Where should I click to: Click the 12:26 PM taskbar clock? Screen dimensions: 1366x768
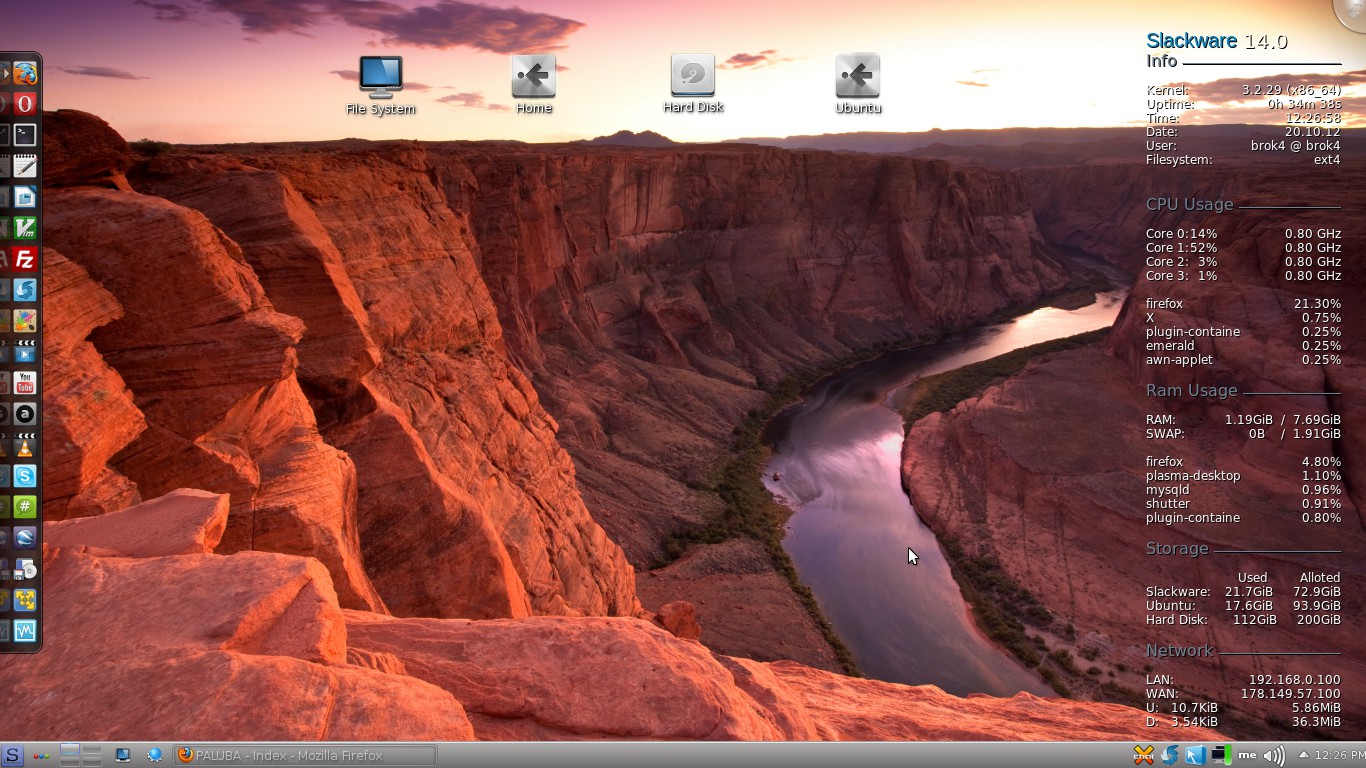point(1339,755)
